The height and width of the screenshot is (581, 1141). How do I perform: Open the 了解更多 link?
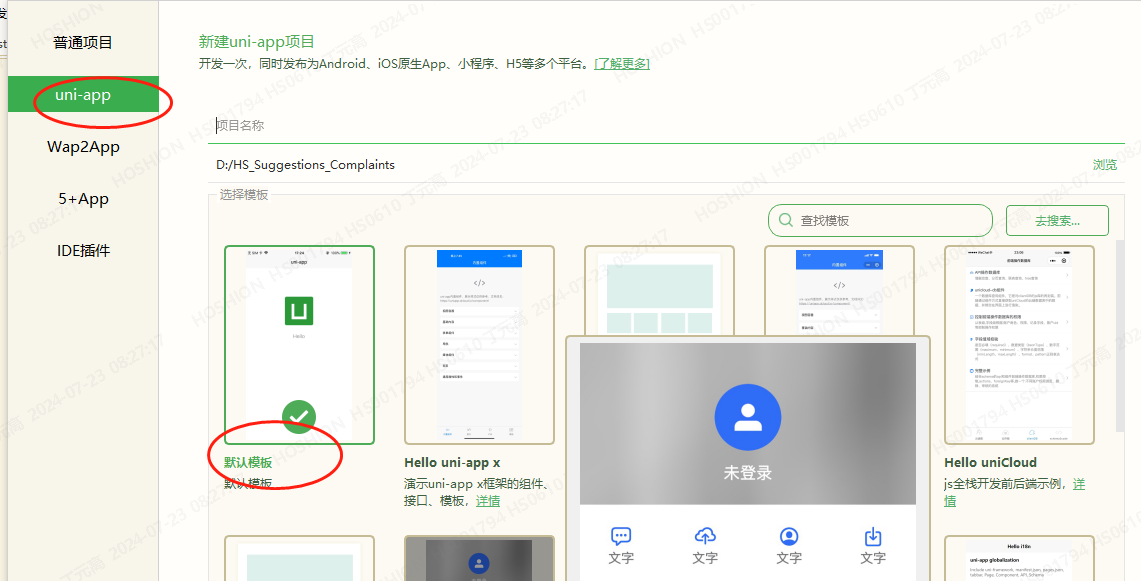click(x=622, y=63)
